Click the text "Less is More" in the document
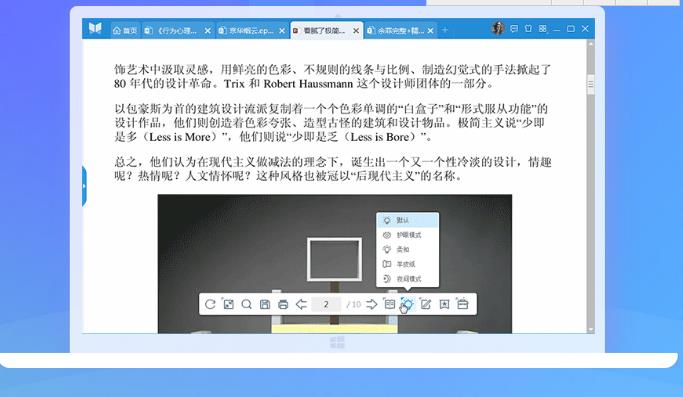 pos(179,137)
